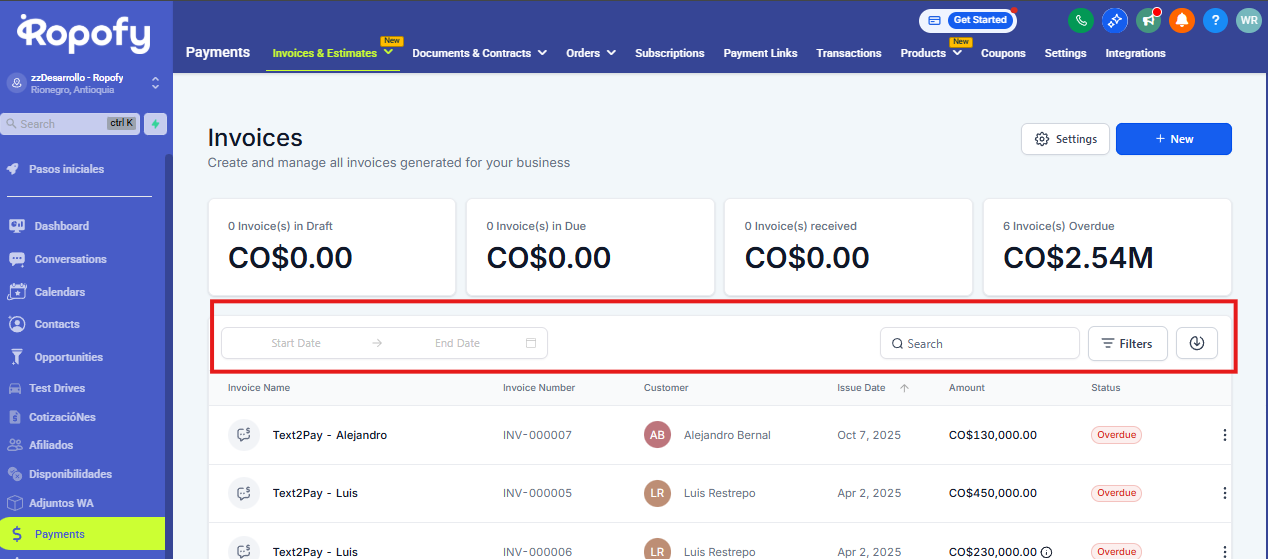Open the three-dot menu for Text2Pay - Alejandro
This screenshot has height=559, width=1268.
point(1224,435)
